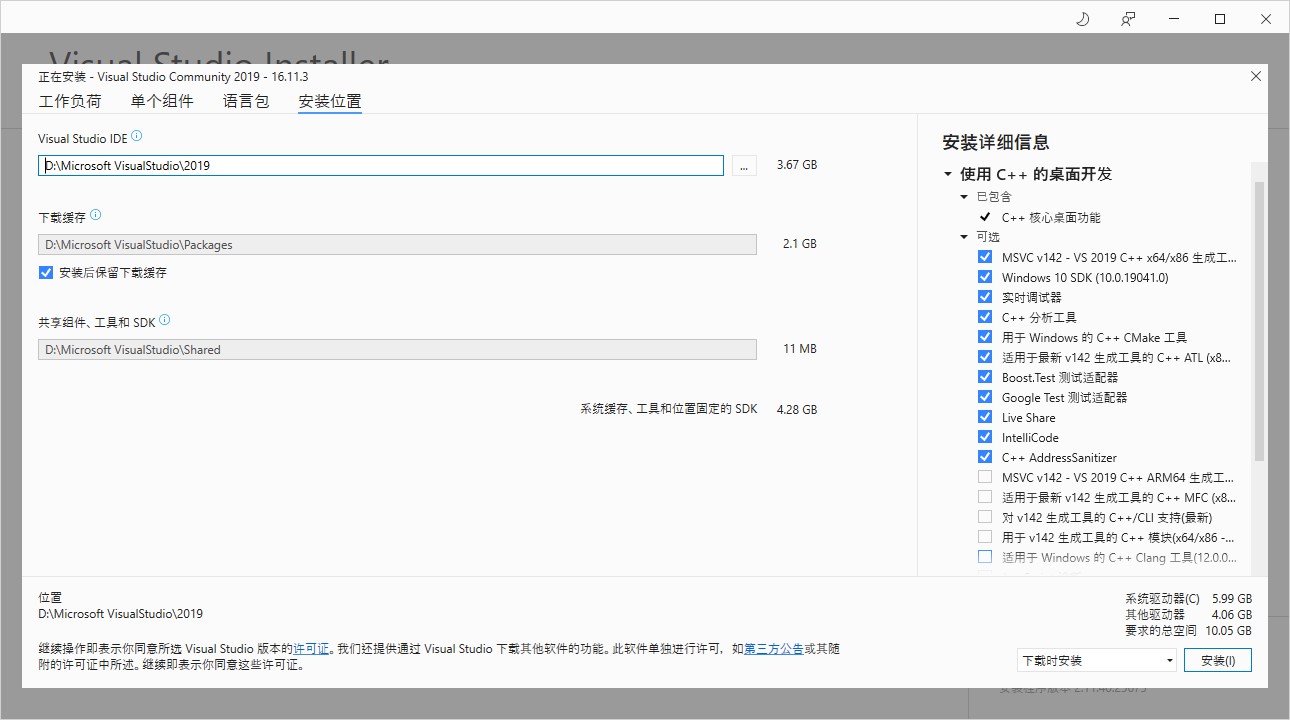Collapse the 可选 group
1290x720 pixels.
(964, 237)
